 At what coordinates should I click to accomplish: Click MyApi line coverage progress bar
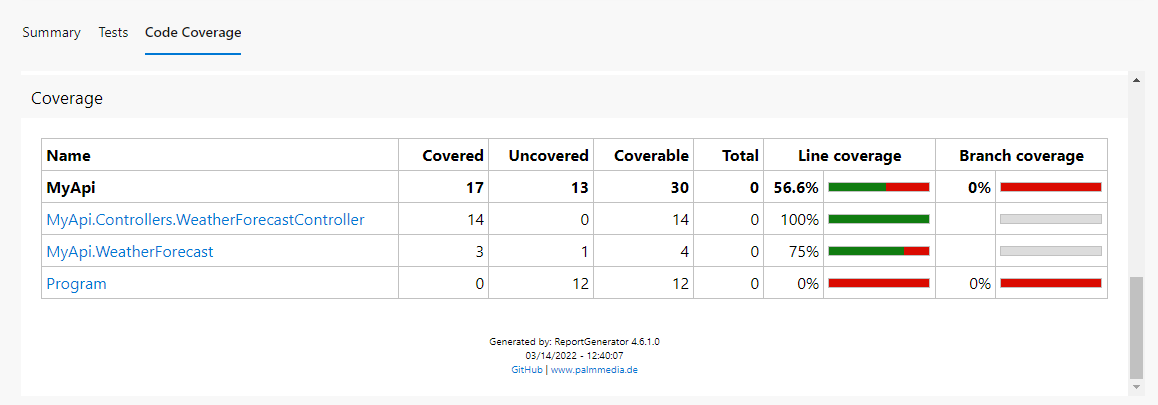879,187
